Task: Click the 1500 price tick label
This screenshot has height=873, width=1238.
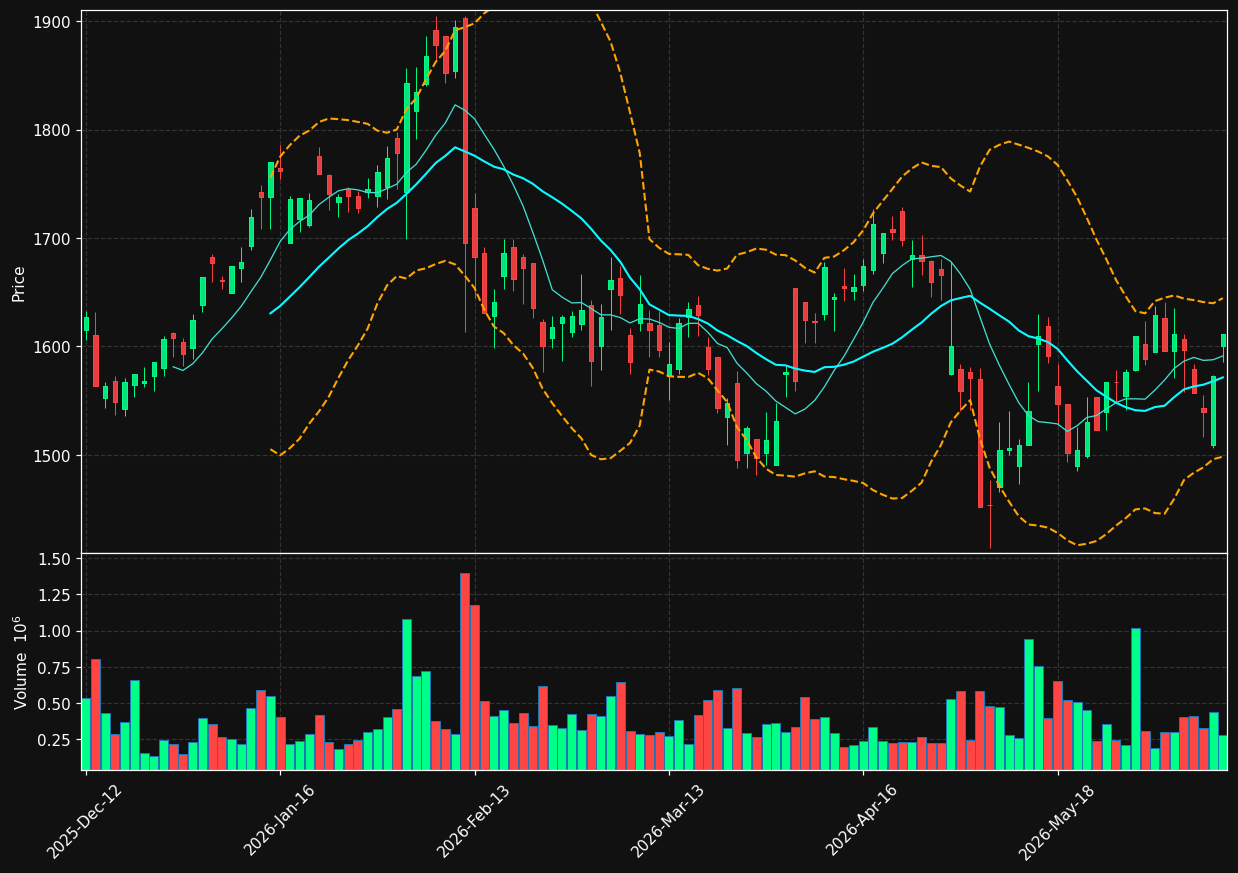Action: click(x=53, y=456)
